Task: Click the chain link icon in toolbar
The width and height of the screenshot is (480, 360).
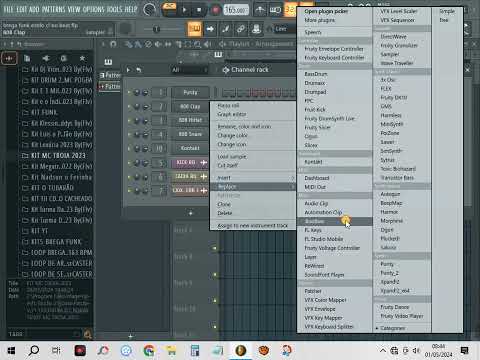Action: click(241, 29)
